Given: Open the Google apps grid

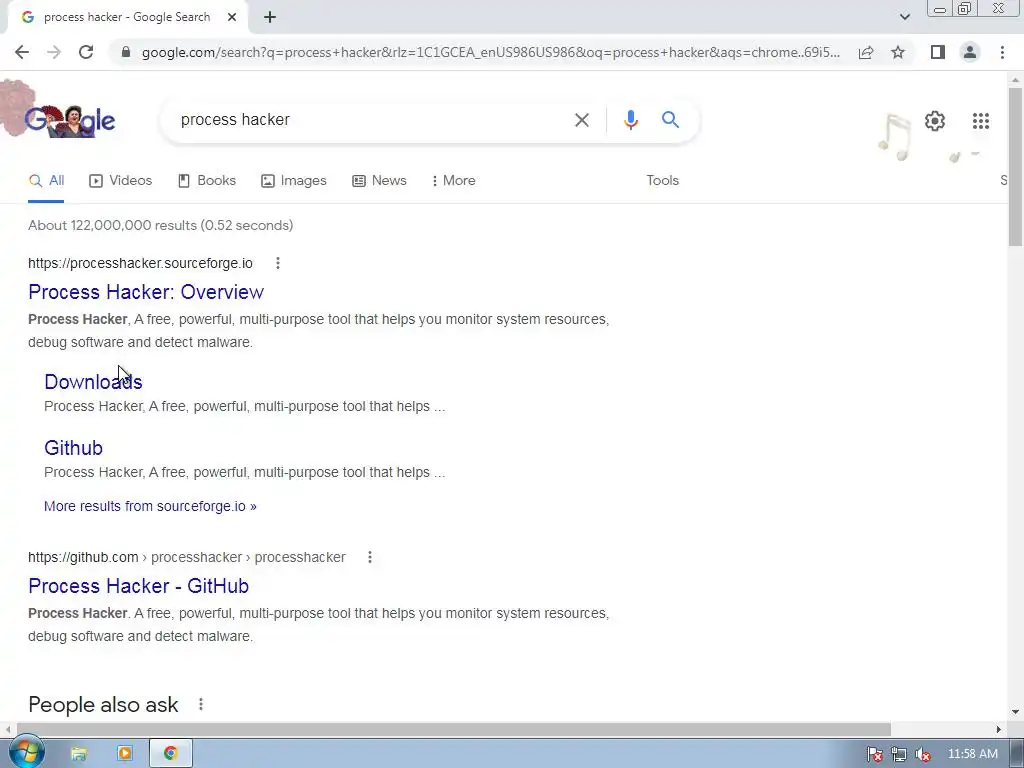Looking at the screenshot, I should (980, 121).
